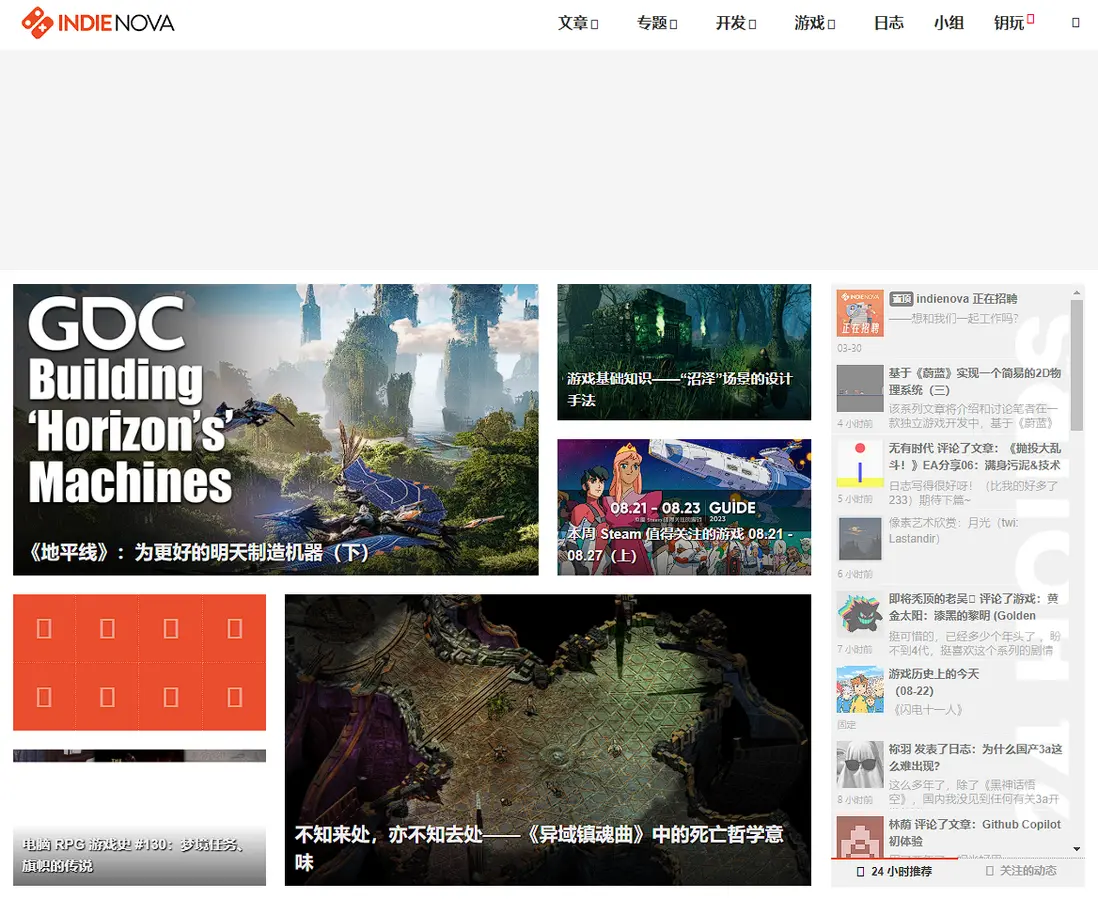Click the Gengar avatar of 即将秃顶的老吴
This screenshot has height=899, width=1098.
pos(860,614)
